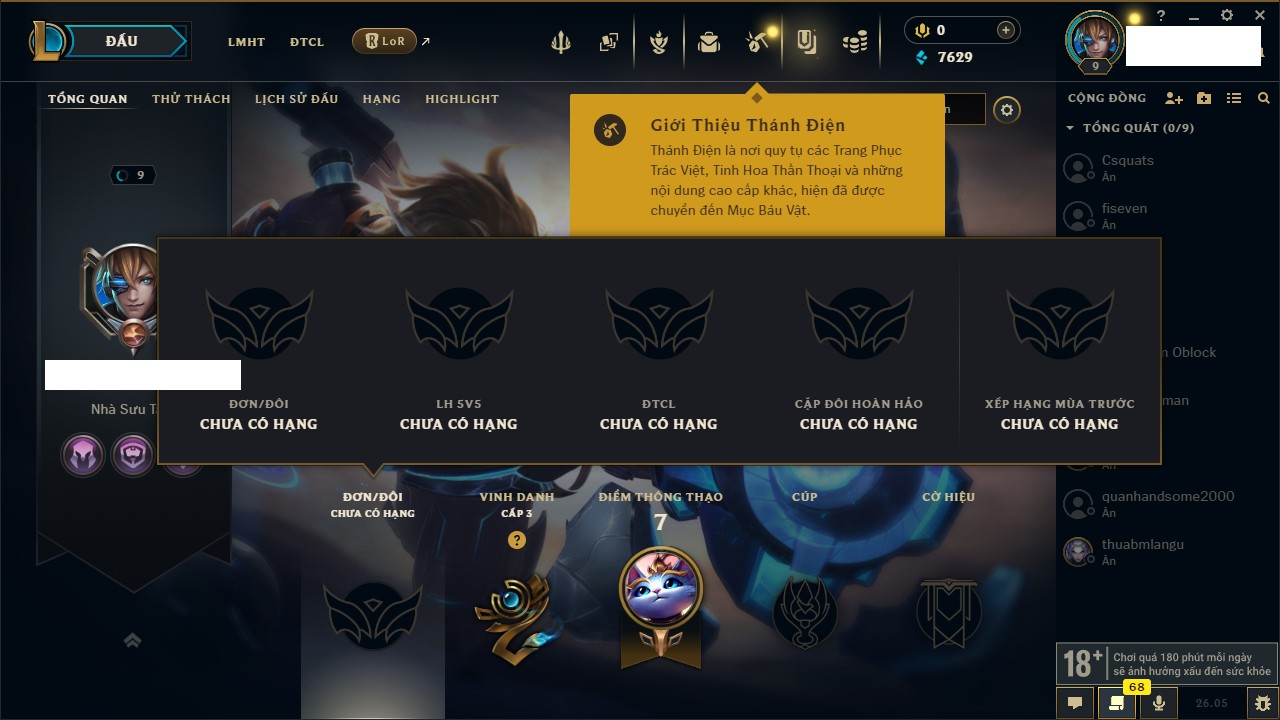Screen dimensions: 1280x720
Task: Open the friends list search icon
Action: click(x=1264, y=98)
